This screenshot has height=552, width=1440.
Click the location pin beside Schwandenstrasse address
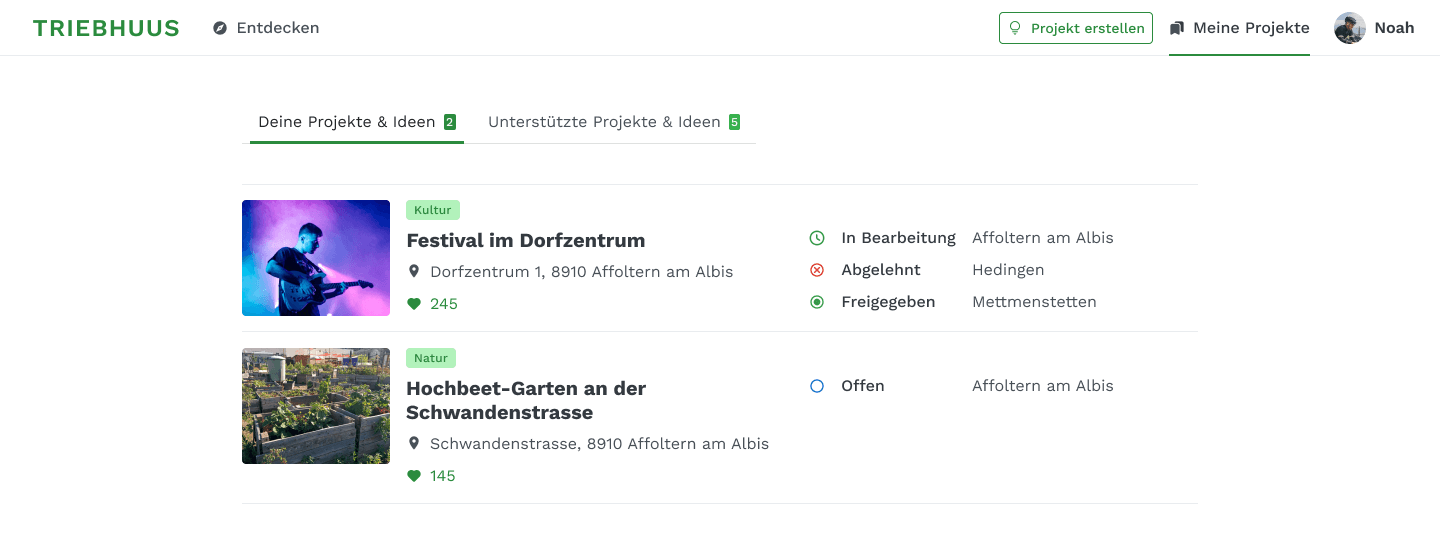(x=414, y=444)
